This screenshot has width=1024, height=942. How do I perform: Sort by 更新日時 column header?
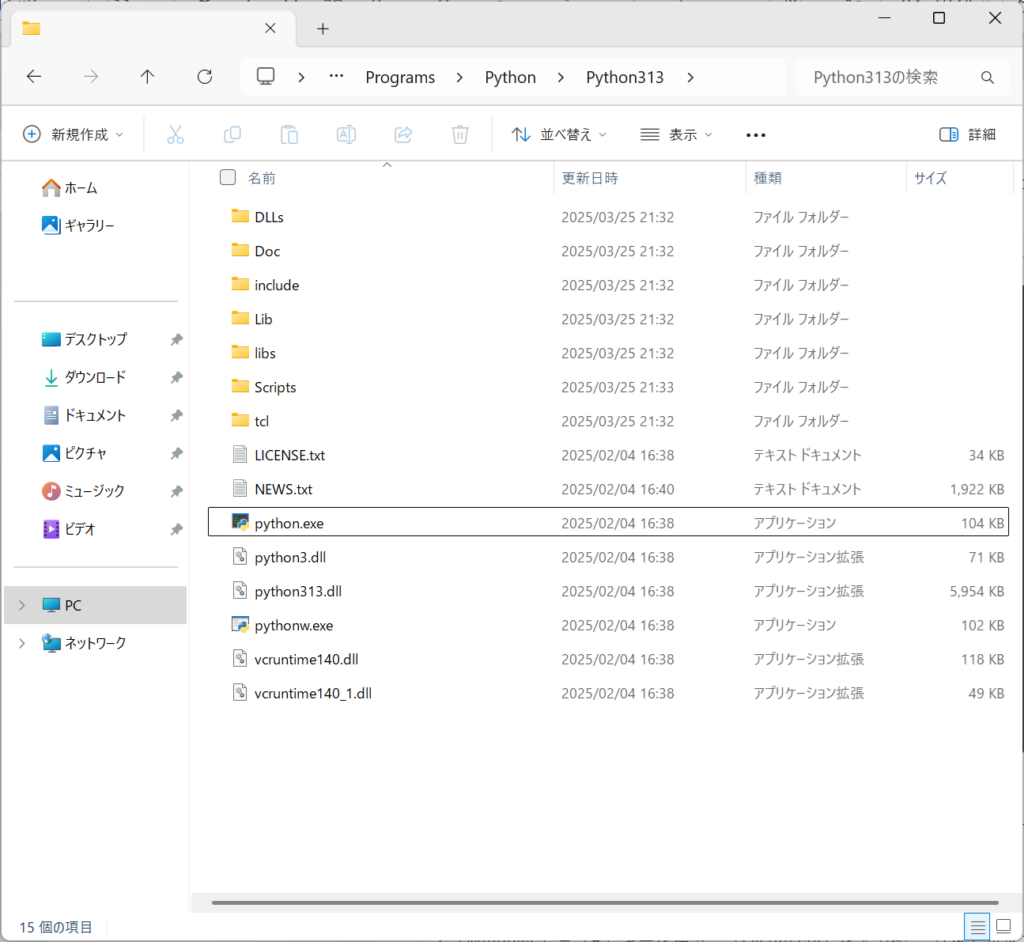click(590, 178)
